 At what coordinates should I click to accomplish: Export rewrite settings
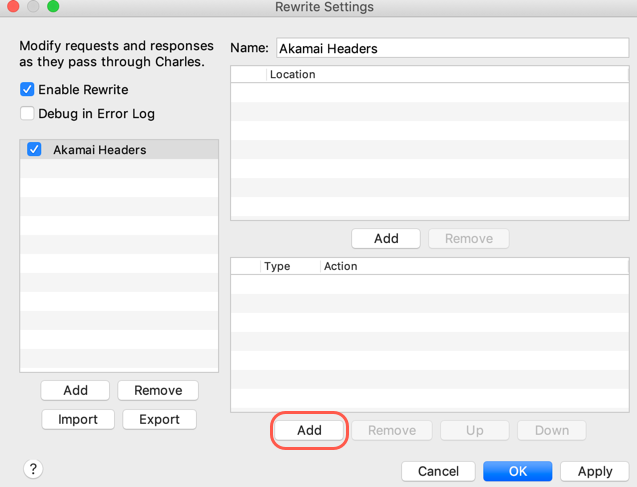pos(159,419)
